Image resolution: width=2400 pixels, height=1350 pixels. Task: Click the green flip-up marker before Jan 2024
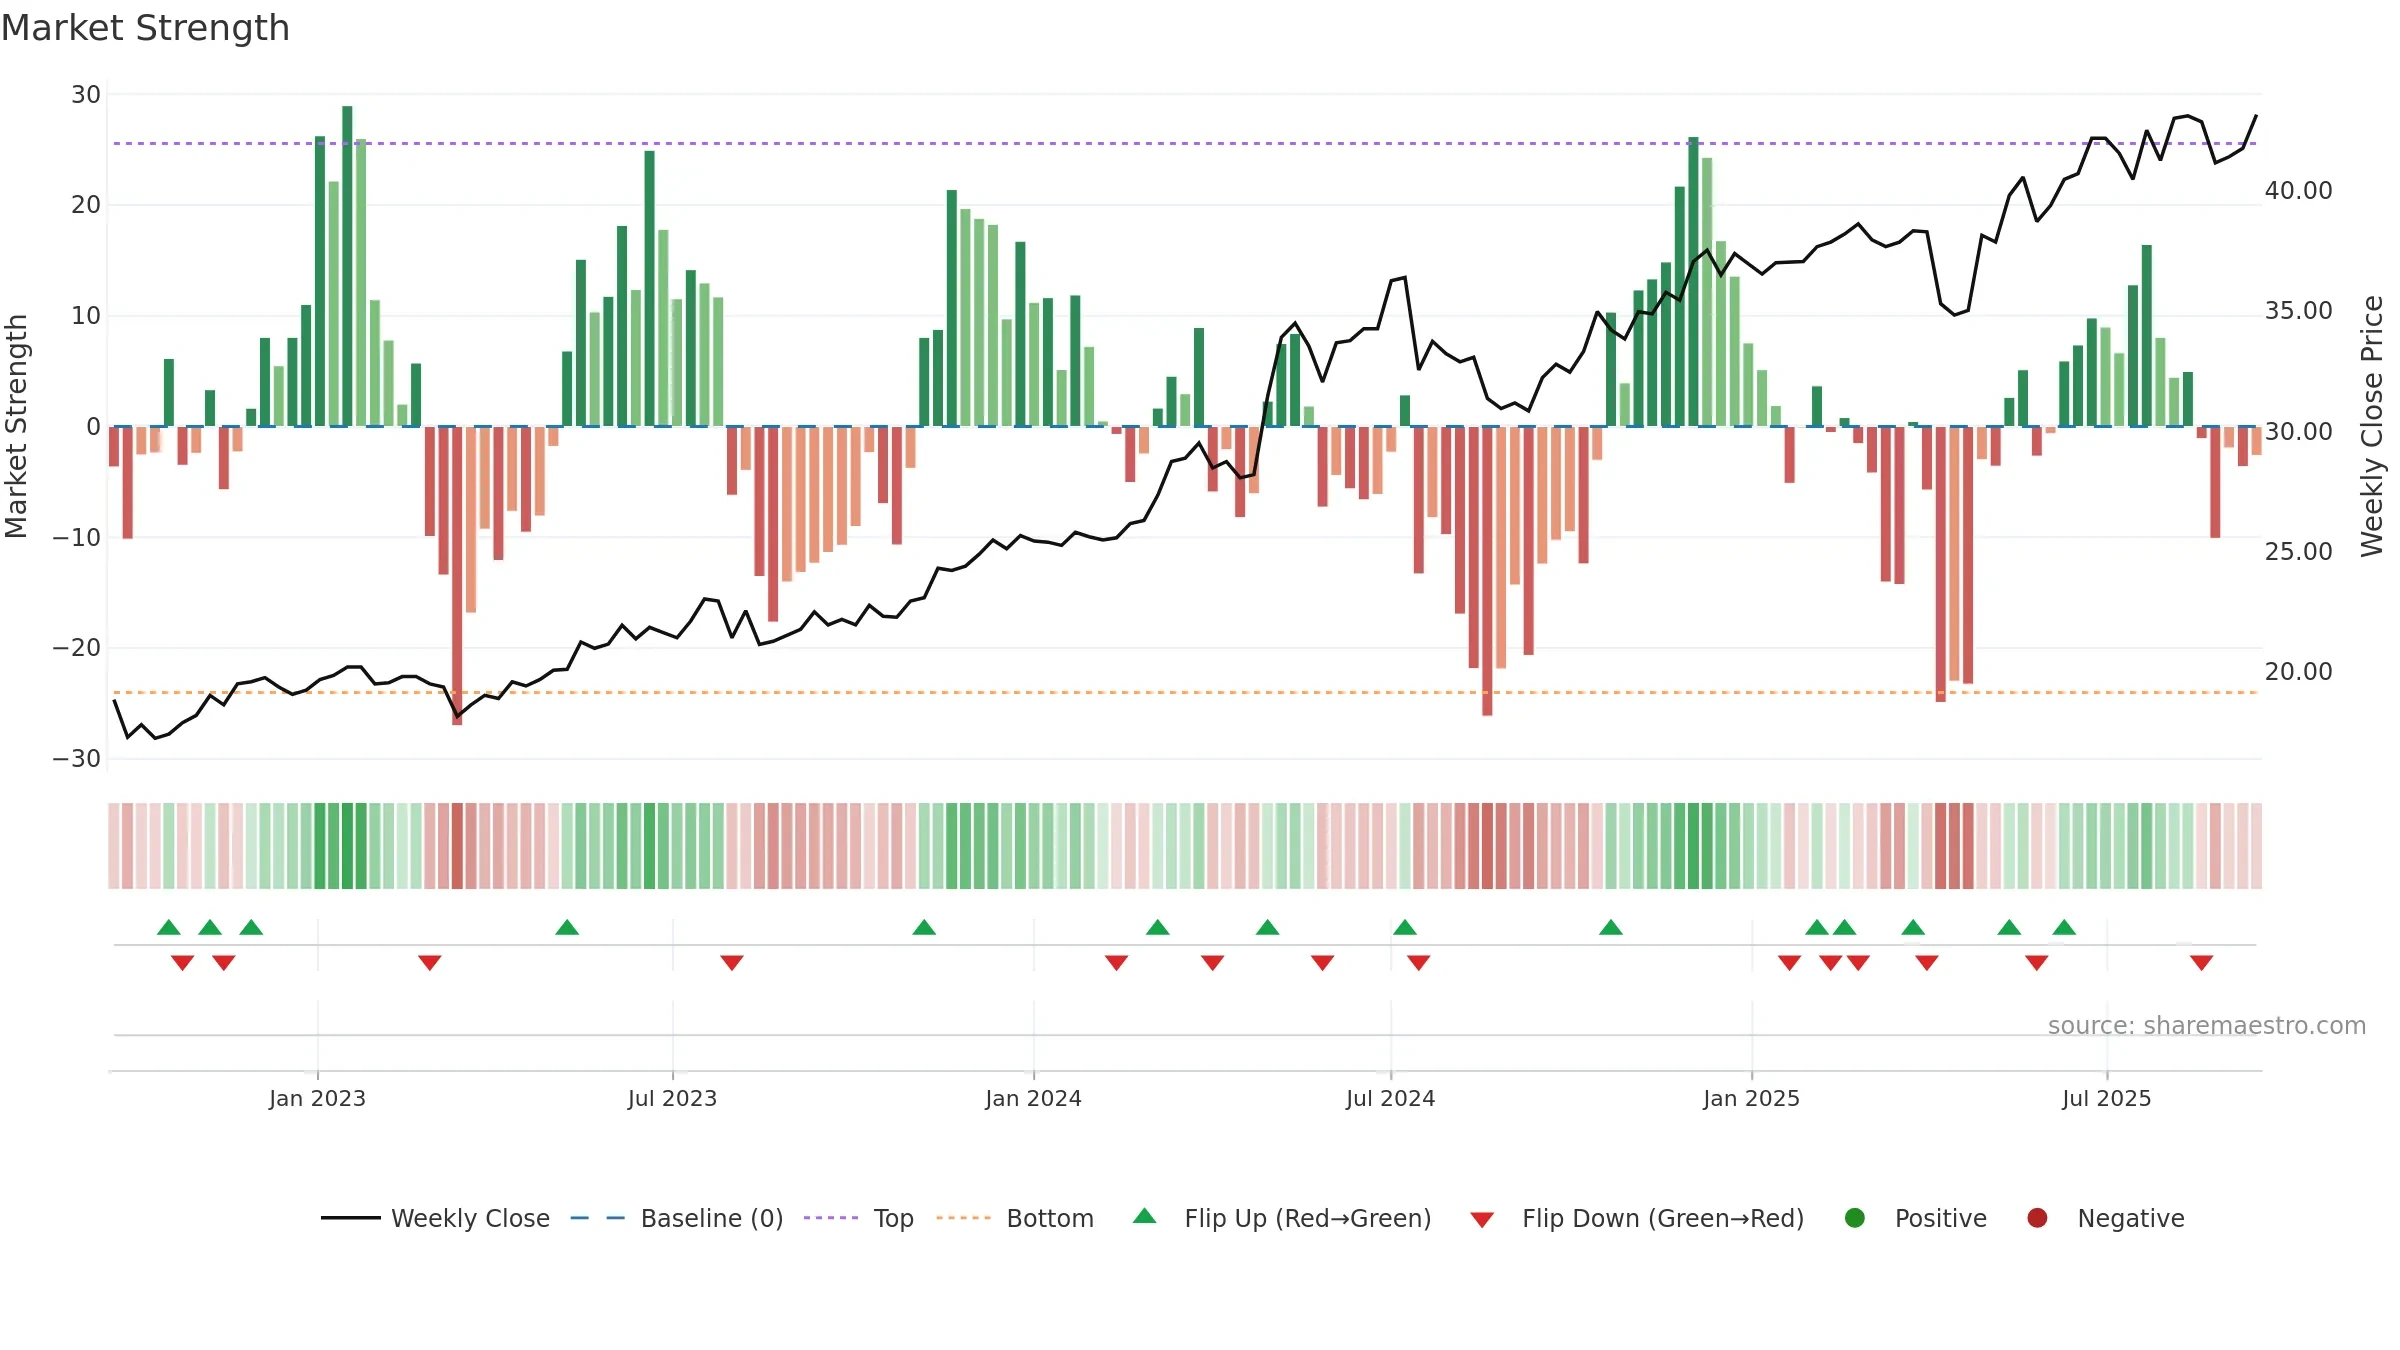tap(924, 927)
